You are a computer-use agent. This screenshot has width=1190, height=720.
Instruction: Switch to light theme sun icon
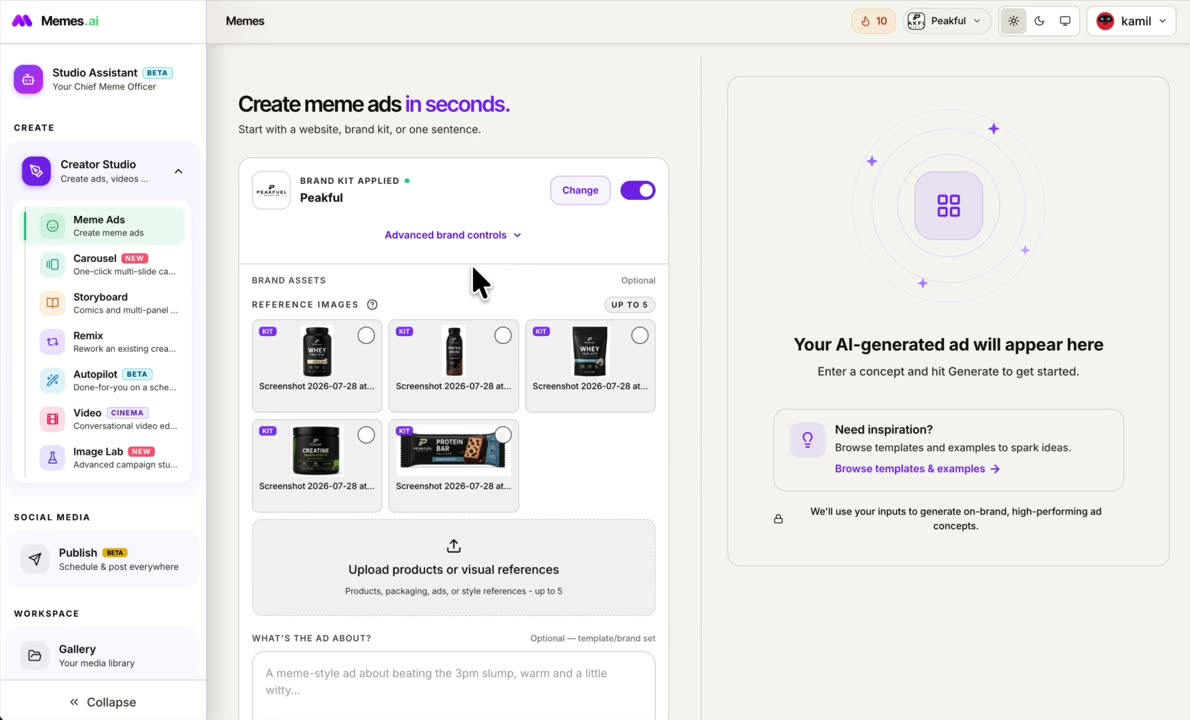[x=1013, y=21]
